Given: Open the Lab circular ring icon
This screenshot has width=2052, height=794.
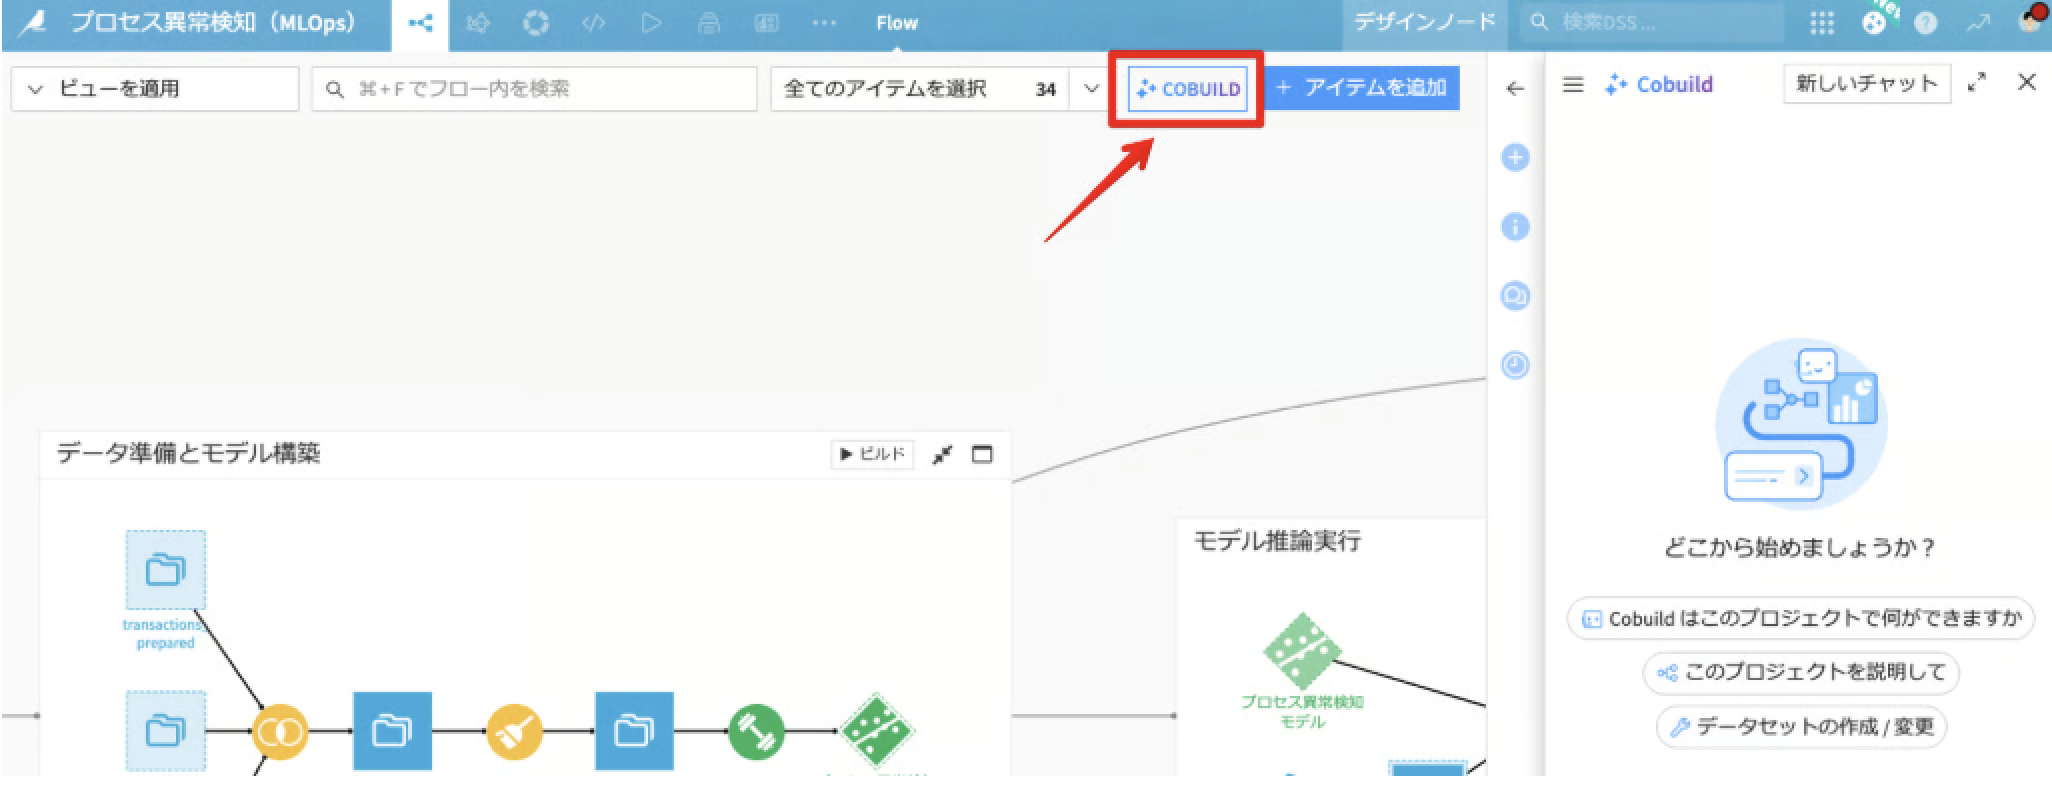Looking at the screenshot, I should point(536,23).
